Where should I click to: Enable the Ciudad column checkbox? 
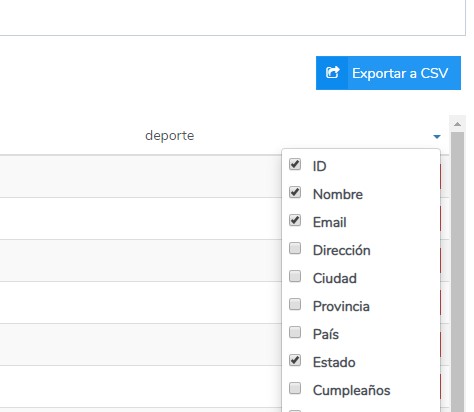(295, 276)
